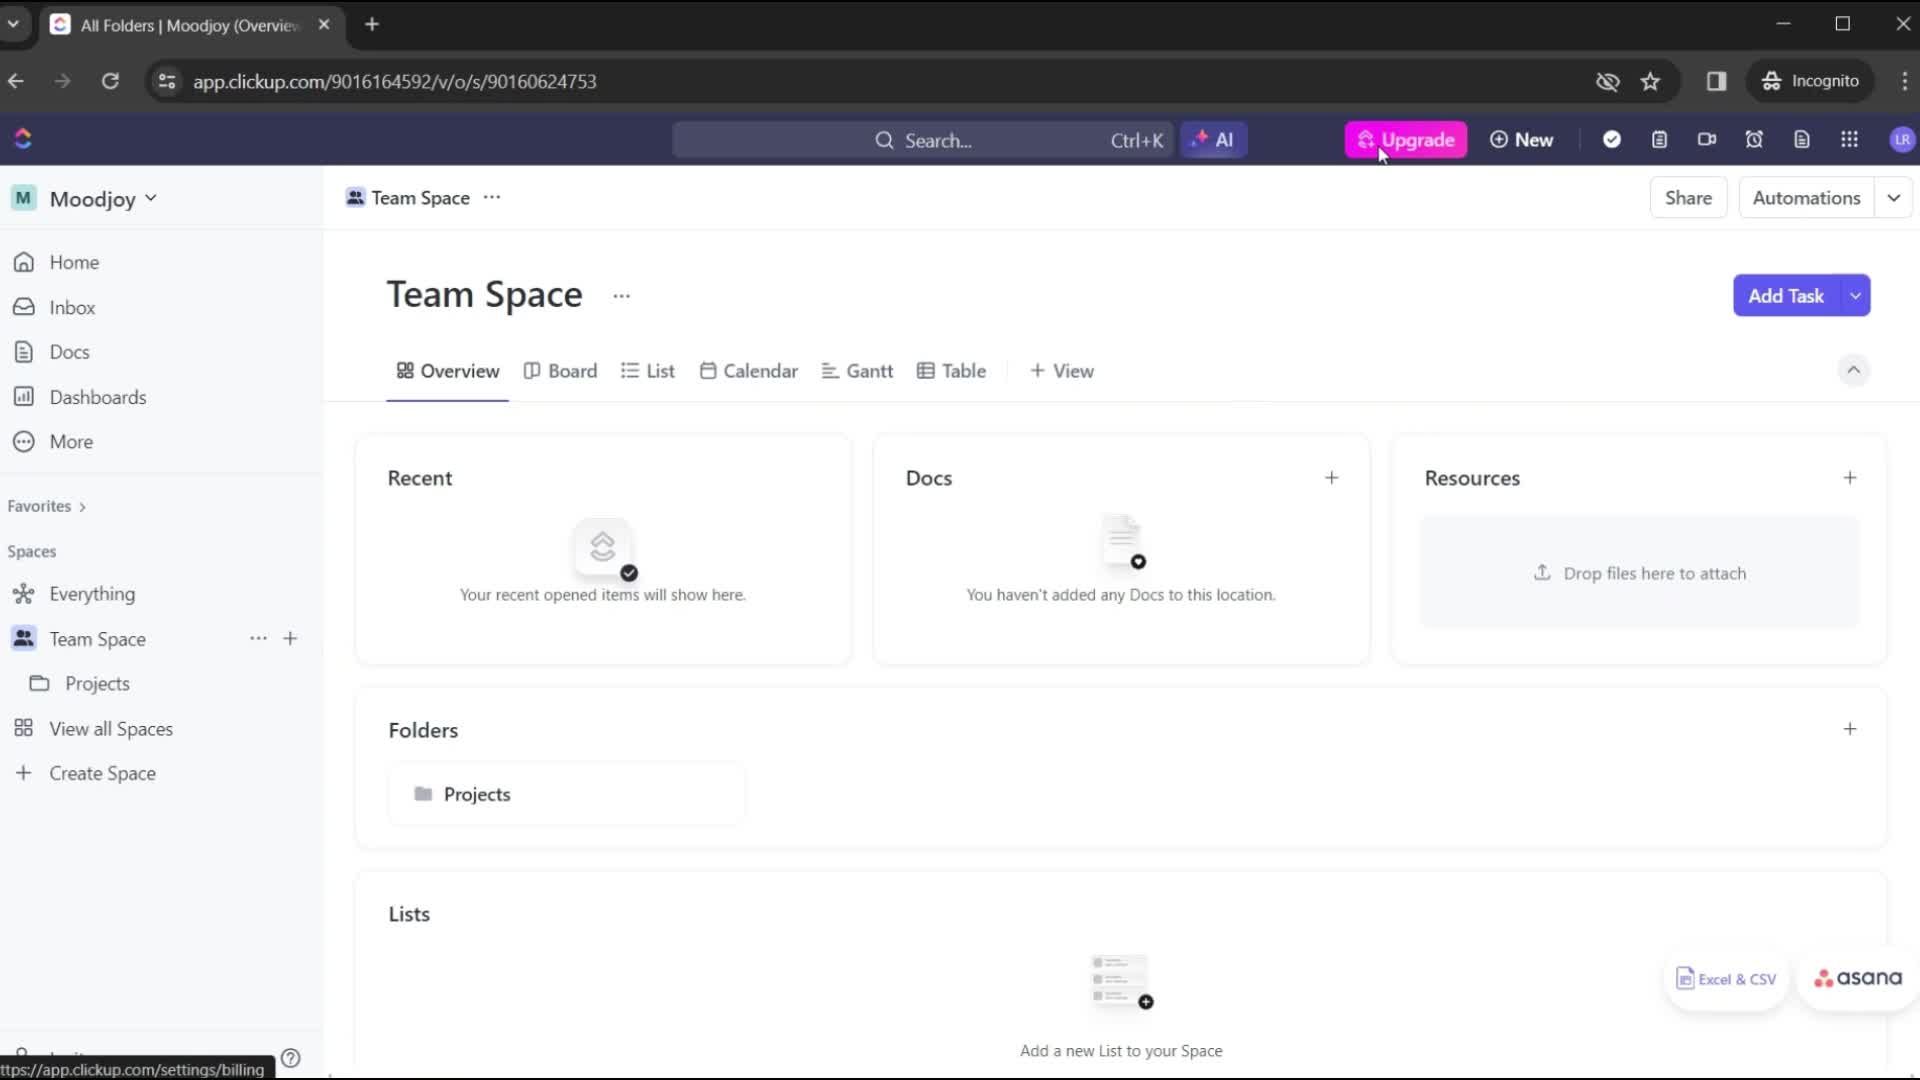Switch to the Gantt view tab
Viewport: 1920px width, 1080px height.
(x=857, y=371)
